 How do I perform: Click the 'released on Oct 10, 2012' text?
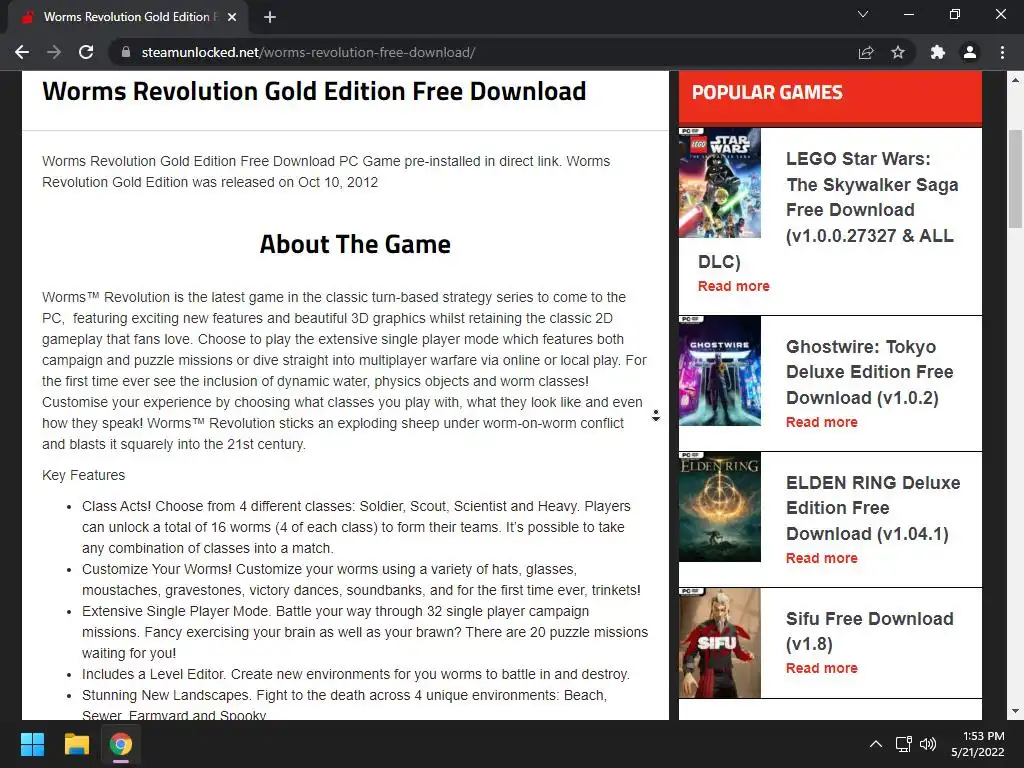tap(298, 182)
